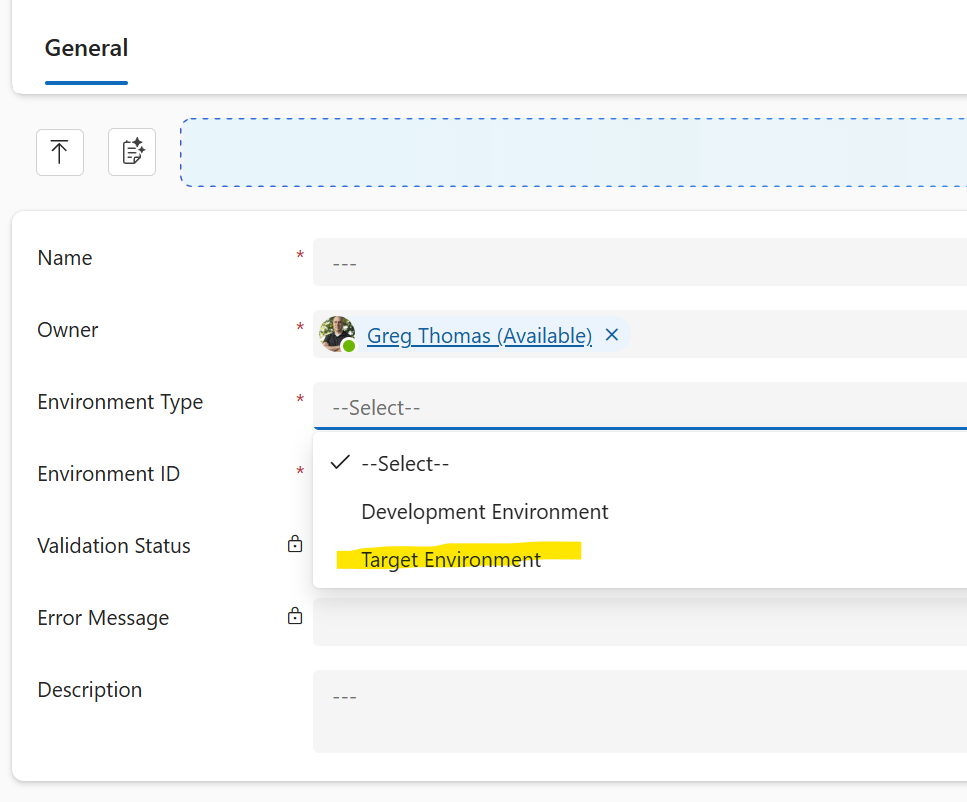
Task: Remove Greg Thomas as owner
Action: tap(612, 335)
